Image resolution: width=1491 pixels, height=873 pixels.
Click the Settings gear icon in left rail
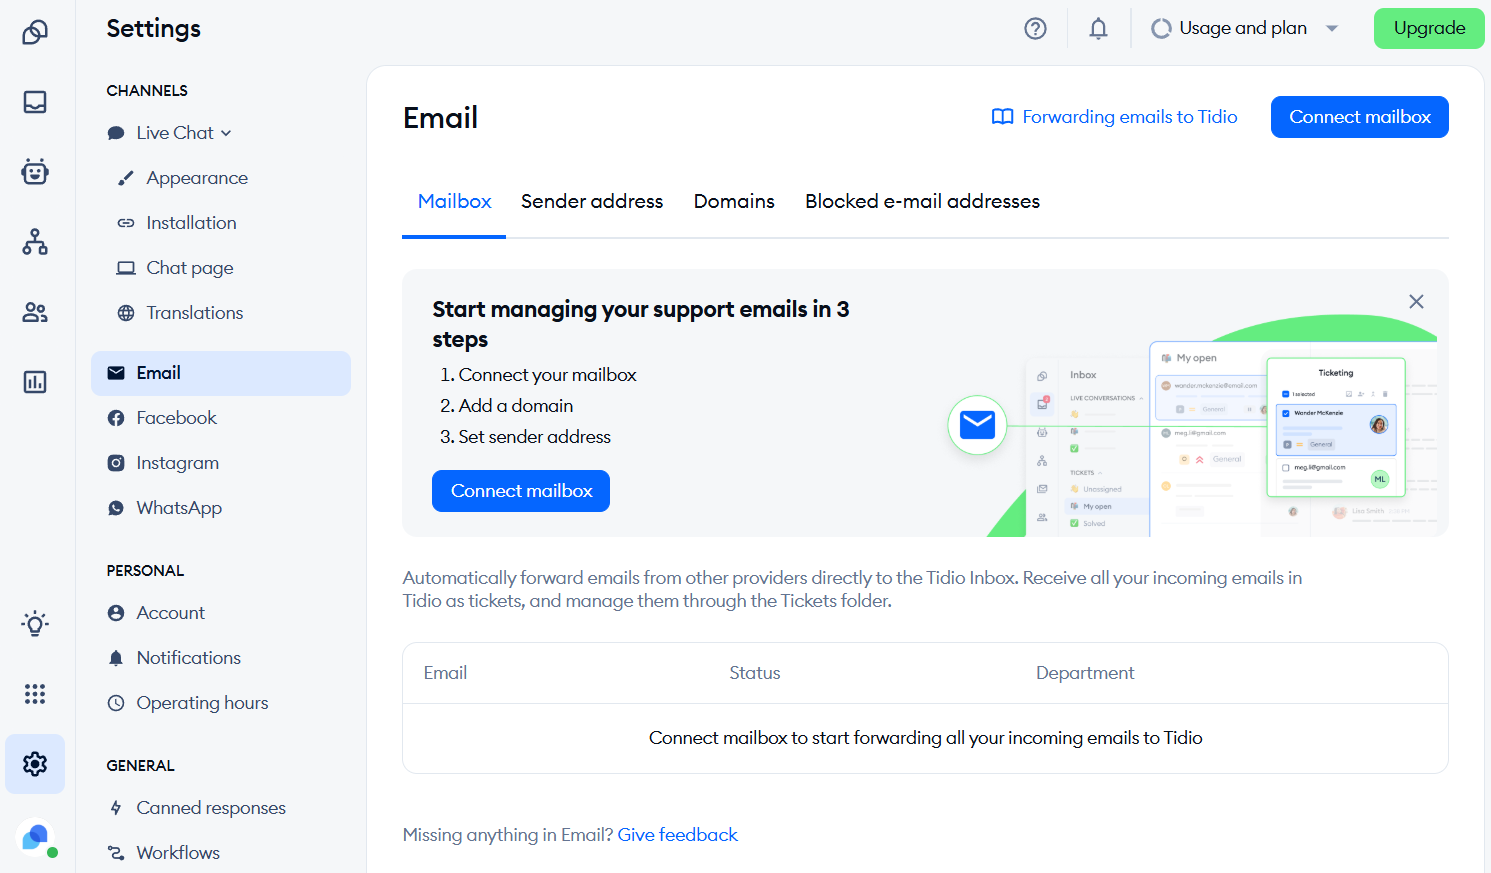(35, 764)
